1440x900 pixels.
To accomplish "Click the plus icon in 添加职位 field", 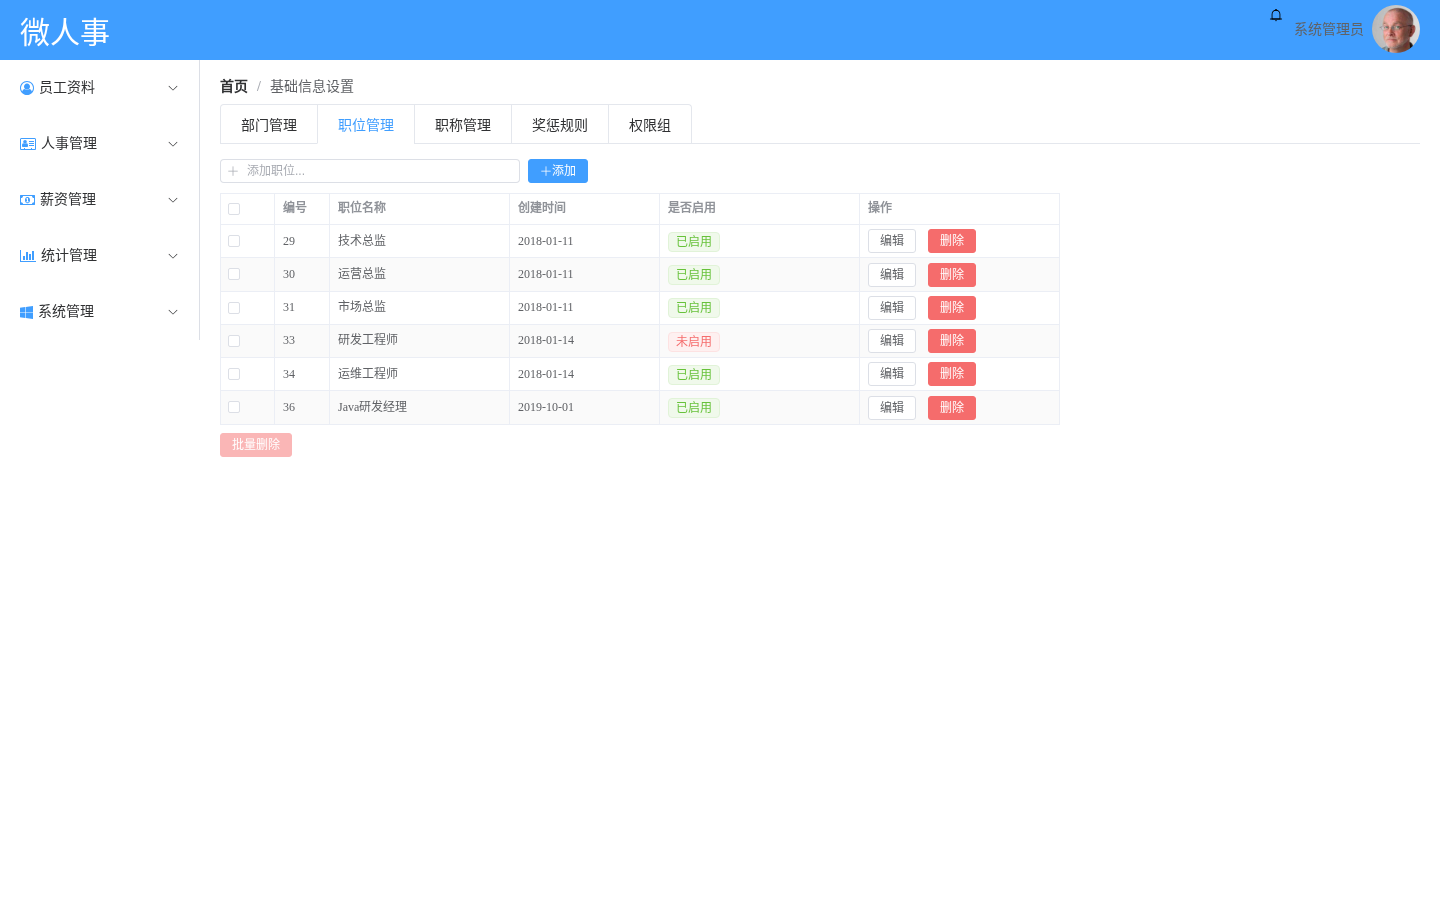I will (233, 171).
